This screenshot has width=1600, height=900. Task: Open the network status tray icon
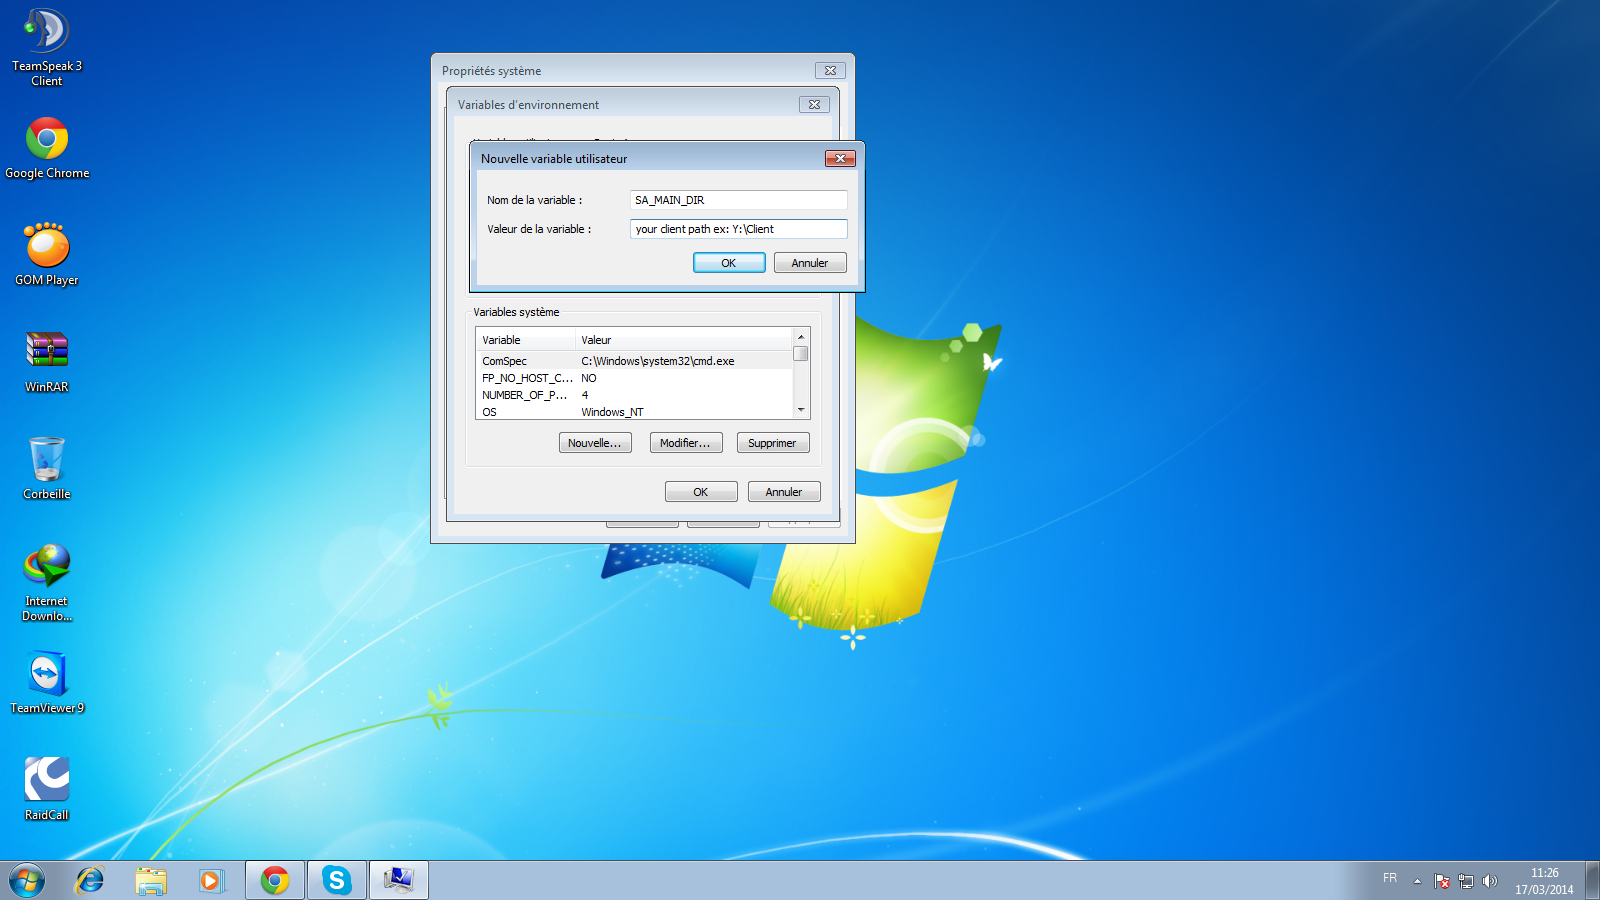1466,881
